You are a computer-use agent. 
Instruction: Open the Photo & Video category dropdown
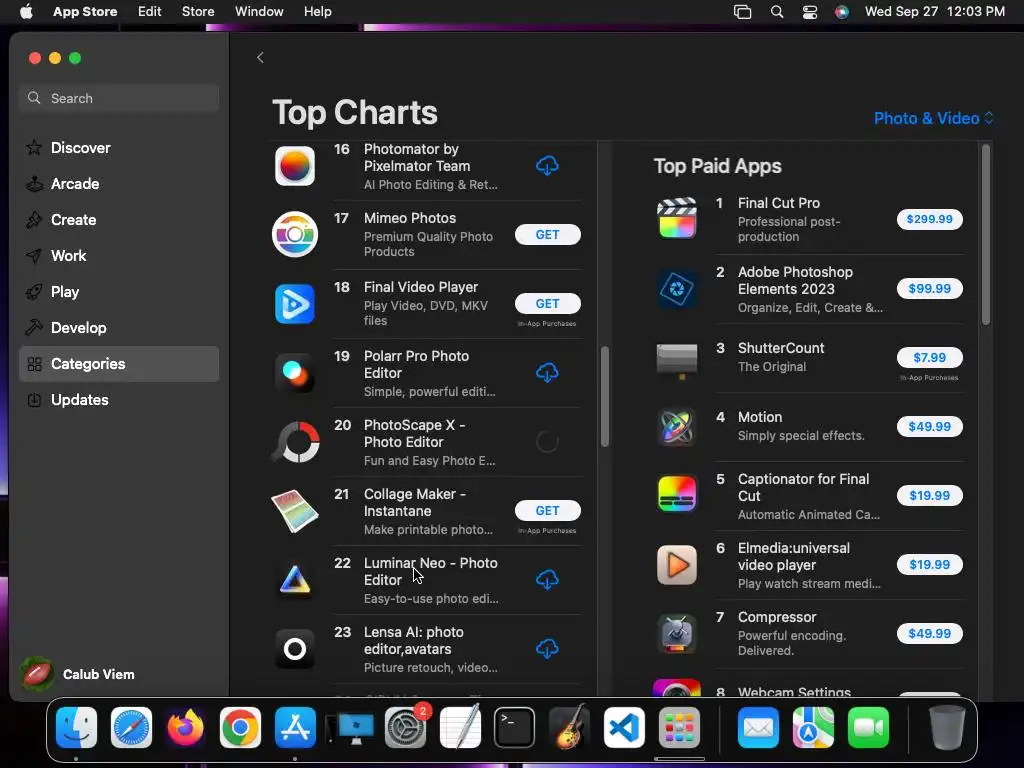click(934, 118)
